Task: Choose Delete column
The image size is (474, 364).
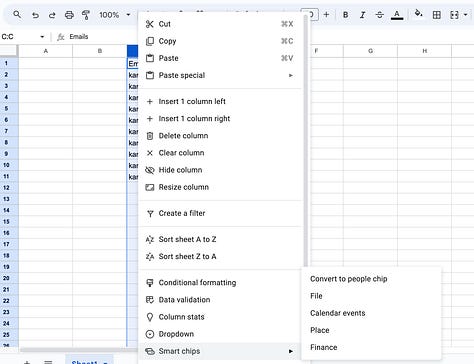Action: tap(220, 136)
